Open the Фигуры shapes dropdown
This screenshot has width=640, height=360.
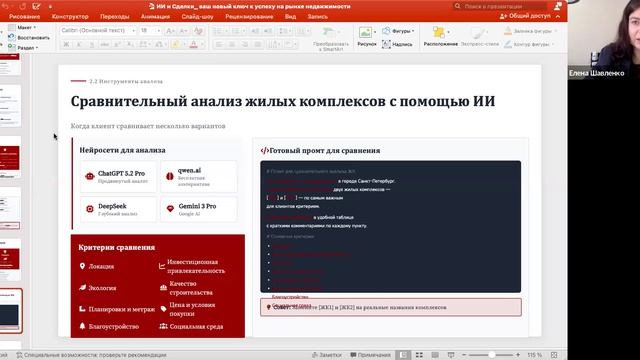[398, 31]
